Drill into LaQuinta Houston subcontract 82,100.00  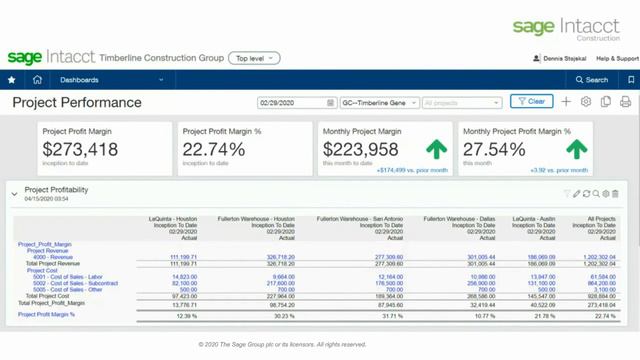tap(184, 283)
